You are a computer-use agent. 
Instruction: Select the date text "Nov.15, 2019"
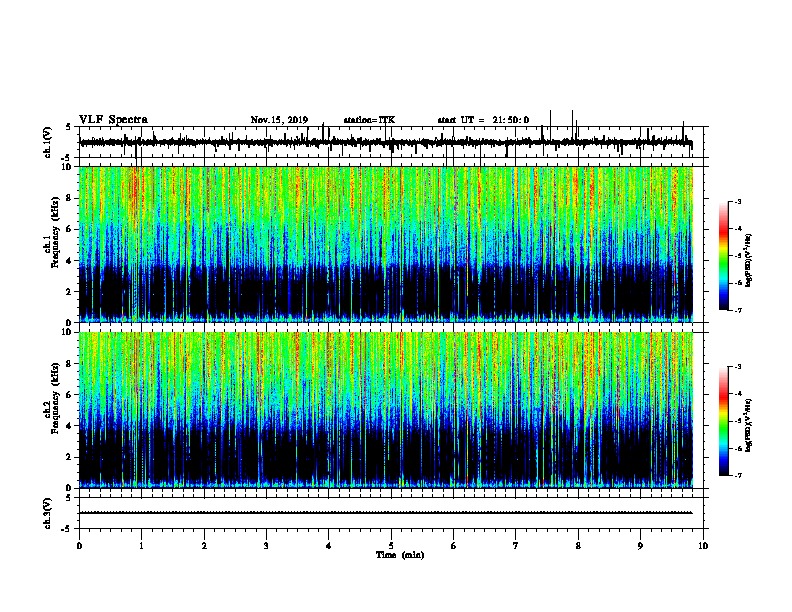[x=279, y=120]
